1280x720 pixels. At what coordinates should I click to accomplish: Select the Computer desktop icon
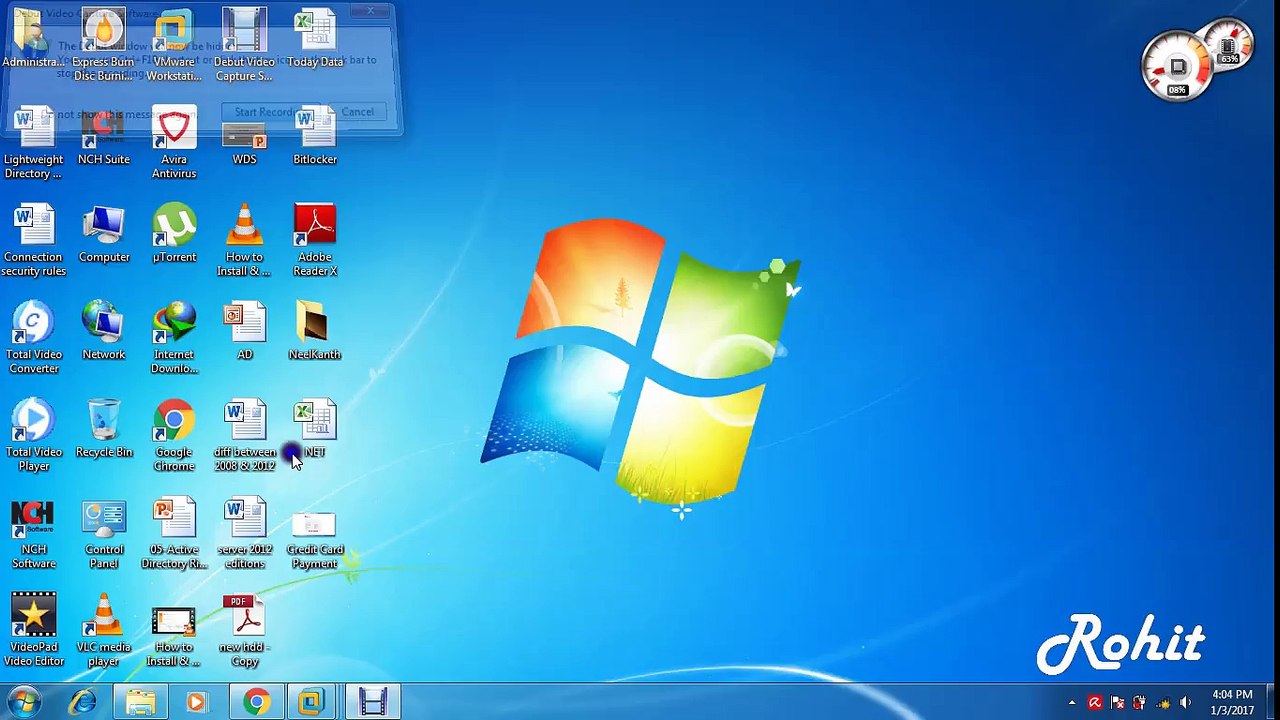104,235
